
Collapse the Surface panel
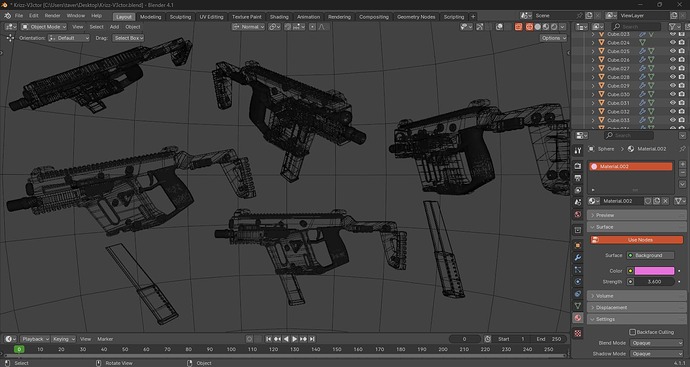(x=636, y=227)
